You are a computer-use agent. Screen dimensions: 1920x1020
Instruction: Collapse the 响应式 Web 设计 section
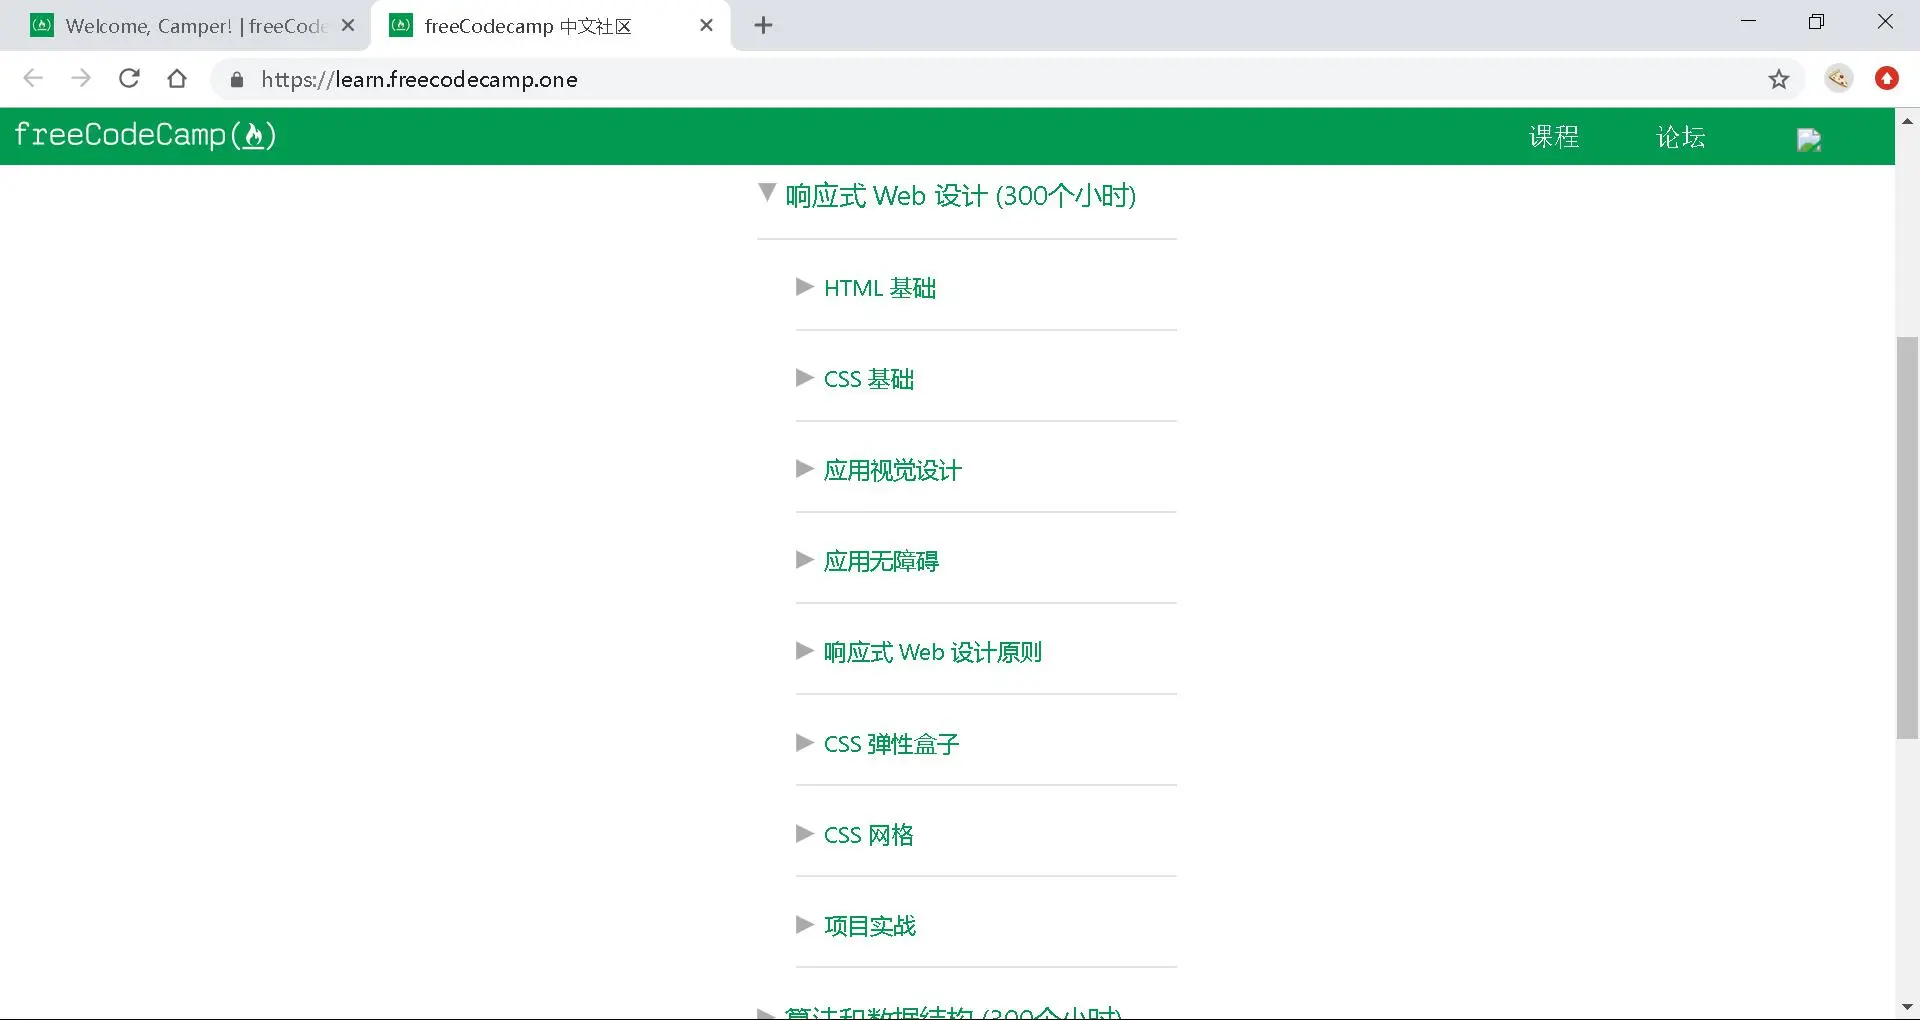point(767,192)
